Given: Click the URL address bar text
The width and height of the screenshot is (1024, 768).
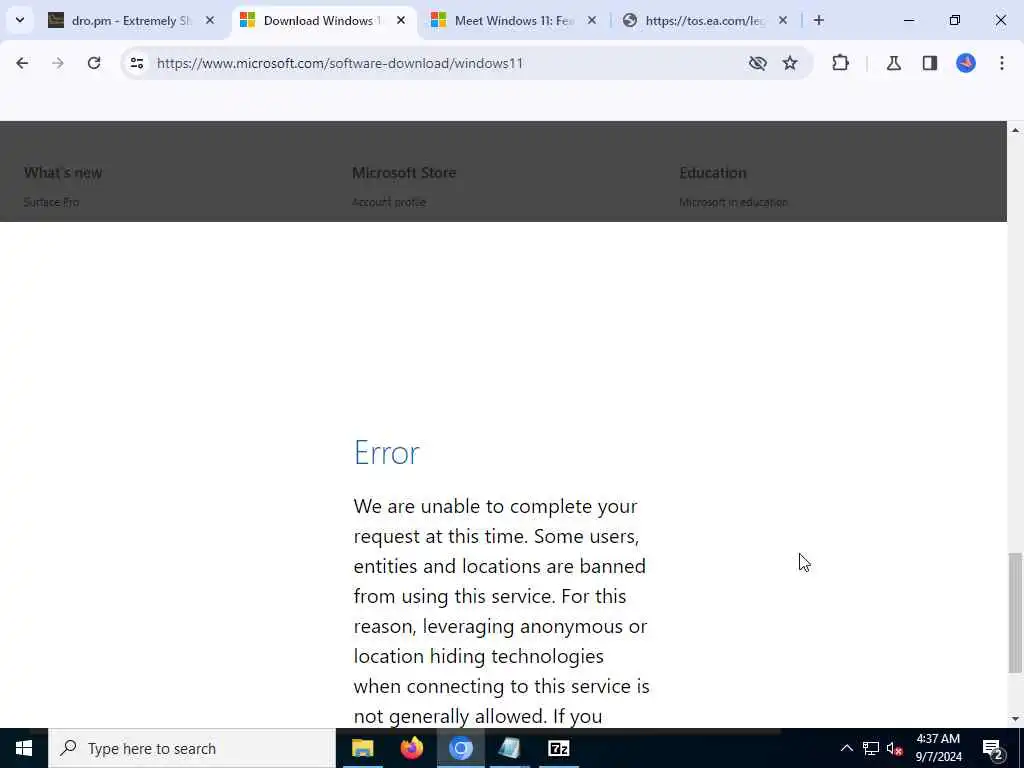Looking at the screenshot, I should tap(340, 63).
